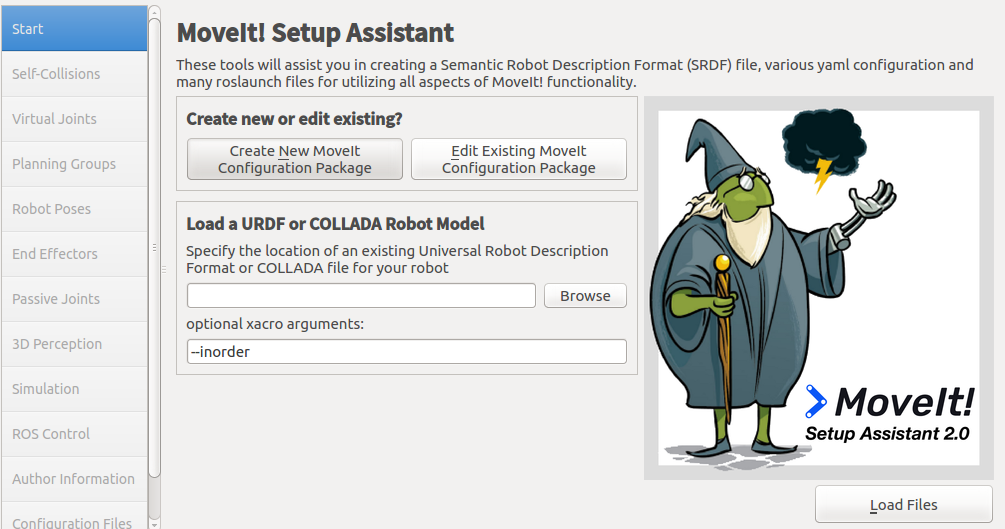Click Edit Existing MoveIt Configuration Package
The height and width of the screenshot is (529, 1005).
pyautogui.click(x=519, y=159)
